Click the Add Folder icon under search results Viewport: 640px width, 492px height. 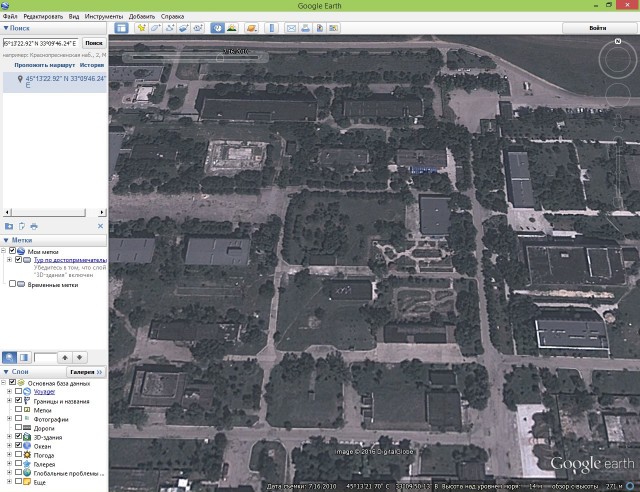[x=9, y=226]
